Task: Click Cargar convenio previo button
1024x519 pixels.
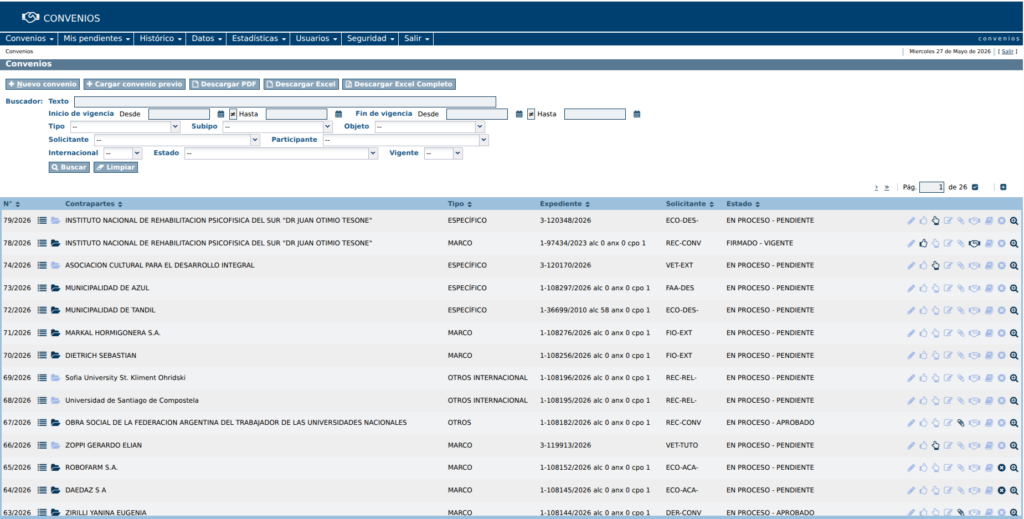Action: tap(135, 84)
